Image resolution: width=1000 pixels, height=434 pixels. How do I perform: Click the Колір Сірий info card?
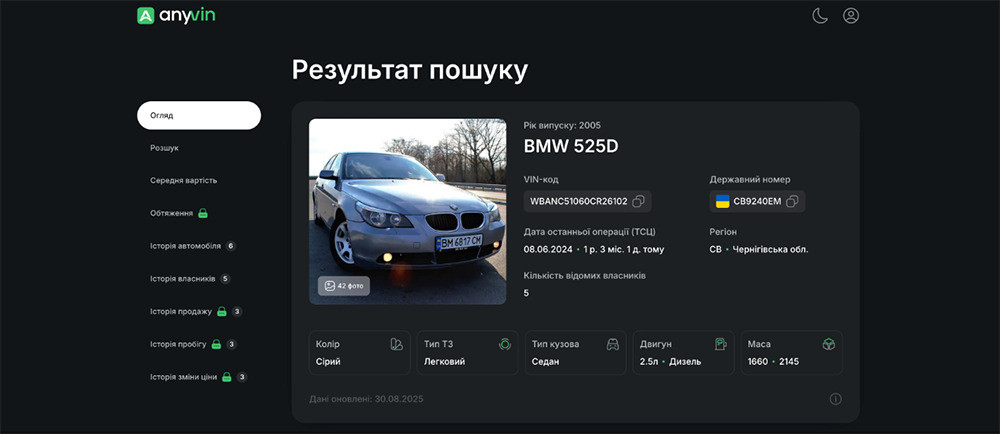tap(360, 352)
